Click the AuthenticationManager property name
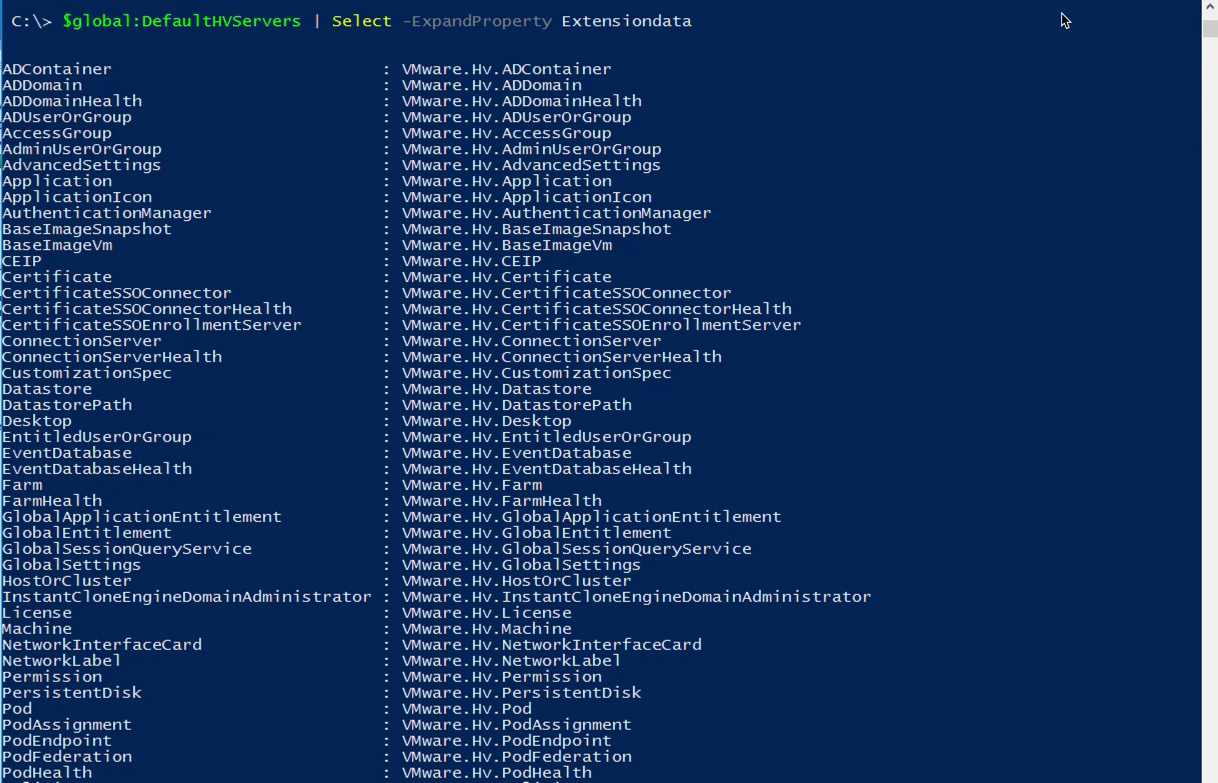 107,213
